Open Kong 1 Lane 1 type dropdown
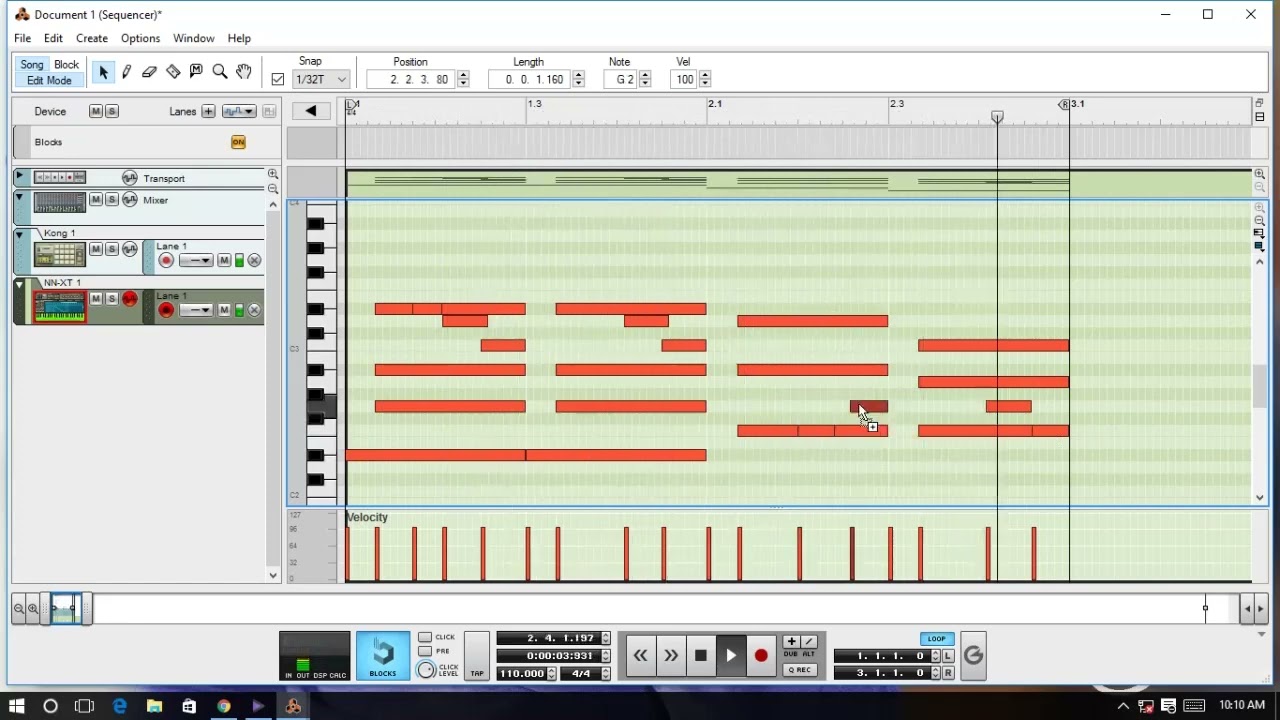The height and width of the screenshot is (720, 1280). pos(196,261)
